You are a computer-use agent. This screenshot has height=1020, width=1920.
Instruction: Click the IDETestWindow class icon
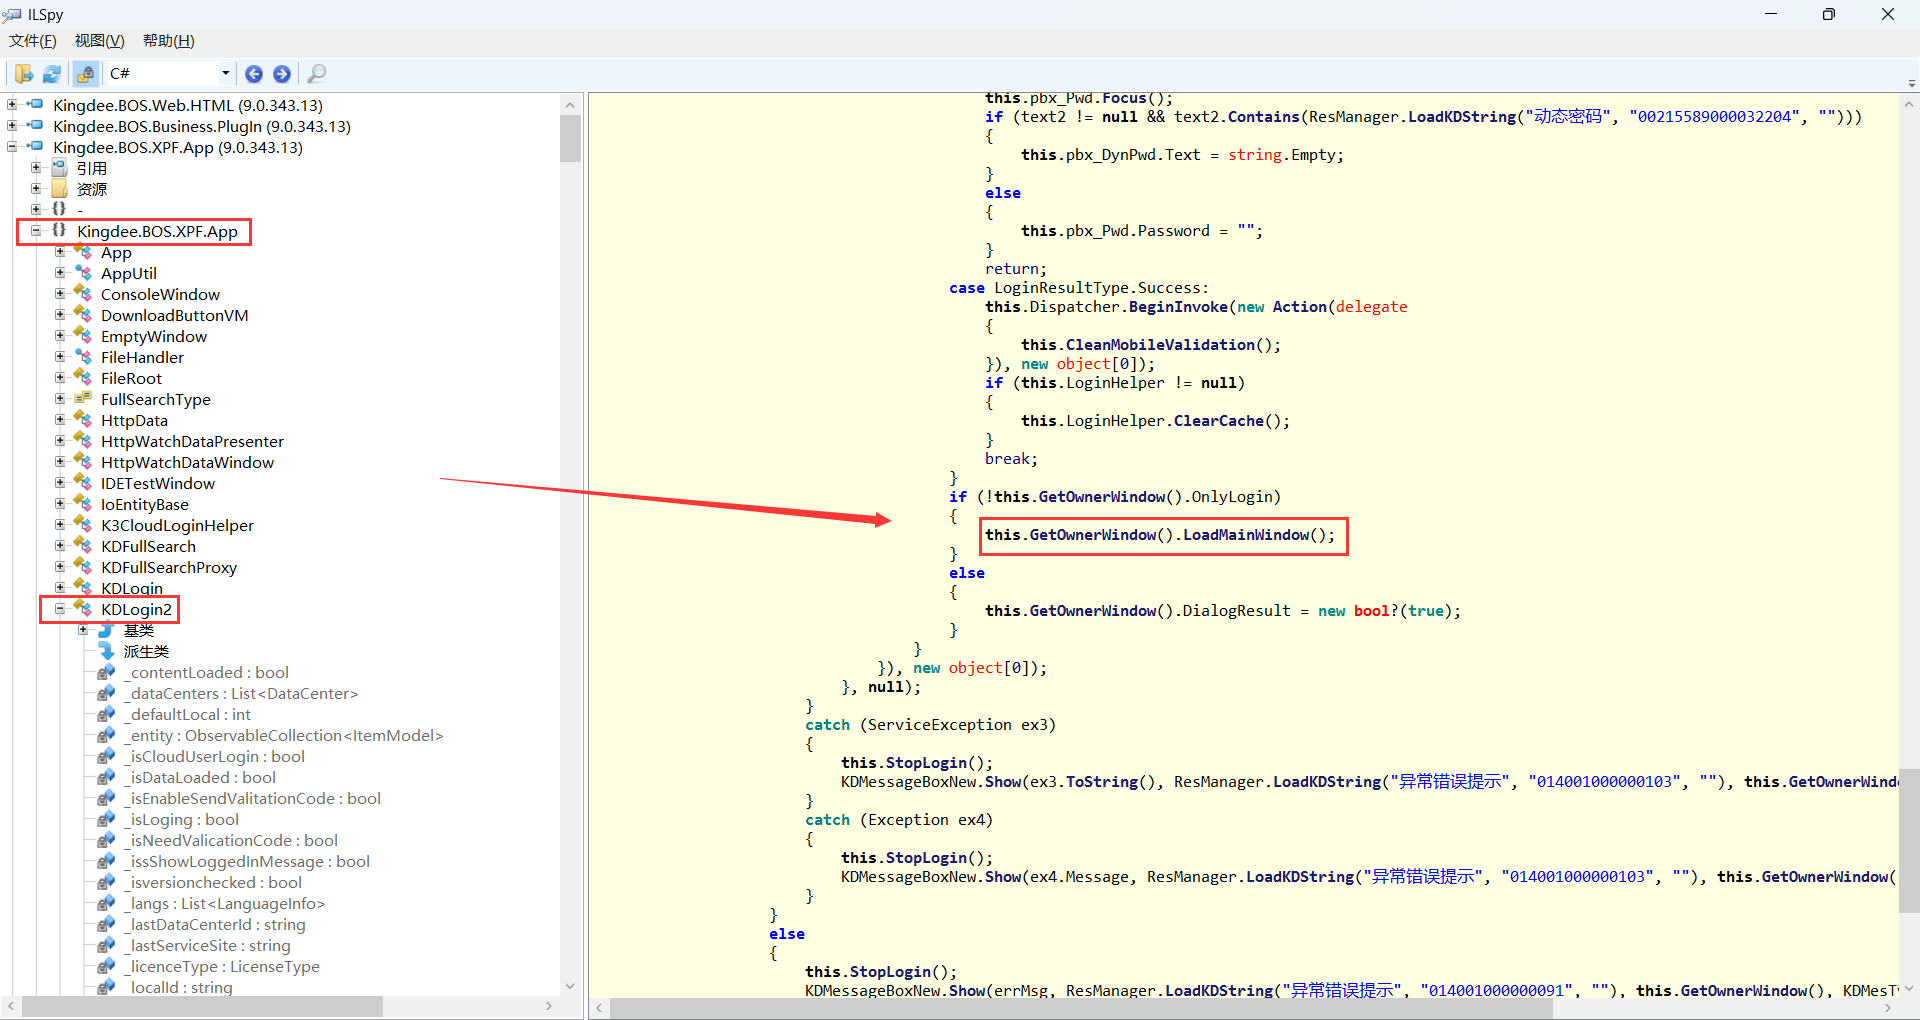click(x=84, y=483)
